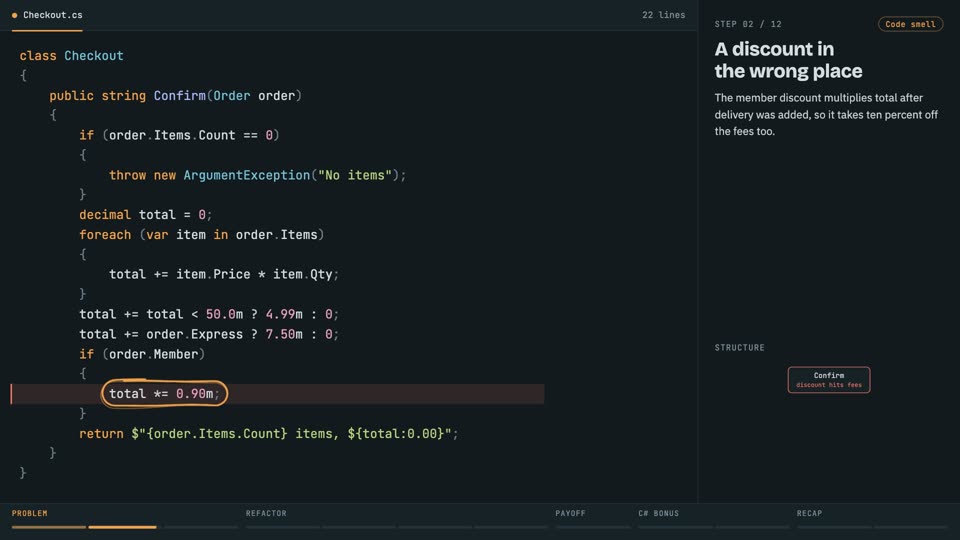The width and height of the screenshot is (960, 540).
Task: Jump to the REFACTOR section in timeline
Action: [266, 513]
